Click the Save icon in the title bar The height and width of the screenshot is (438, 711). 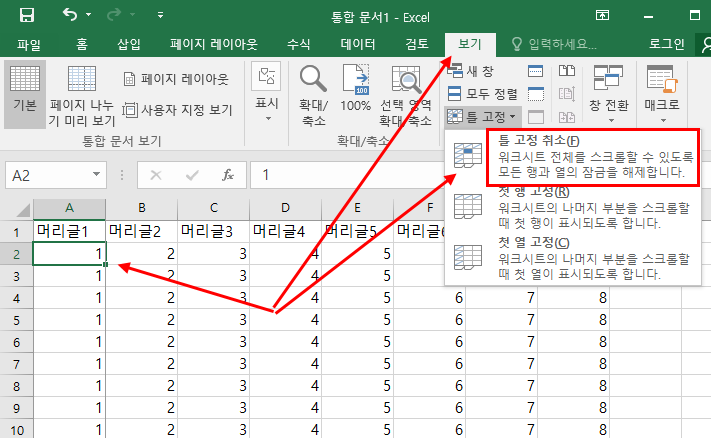point(27,15)
